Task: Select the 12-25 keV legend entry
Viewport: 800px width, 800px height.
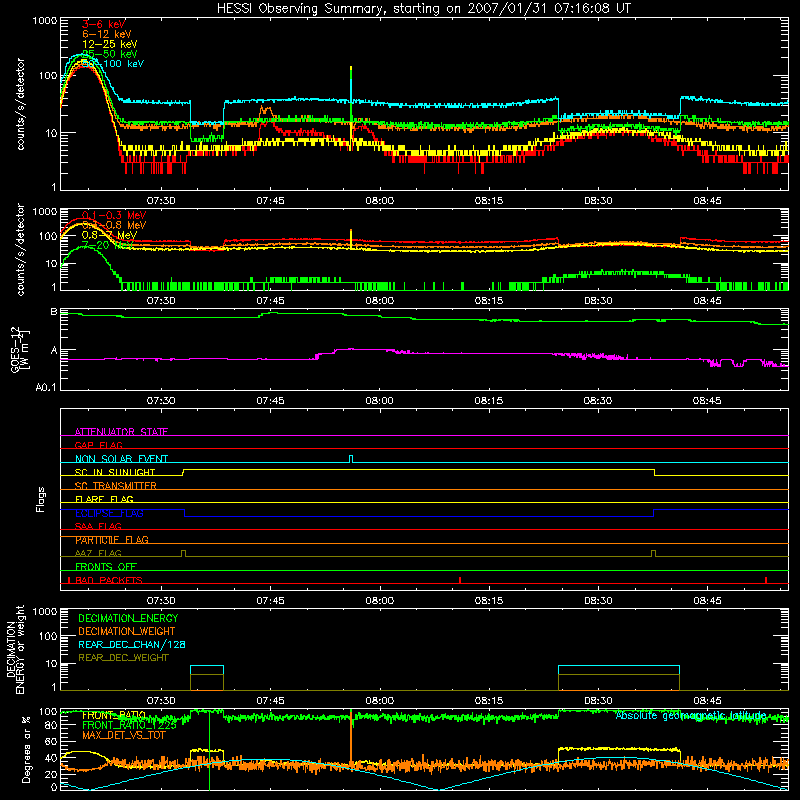Action: click(x=110, y=44)
